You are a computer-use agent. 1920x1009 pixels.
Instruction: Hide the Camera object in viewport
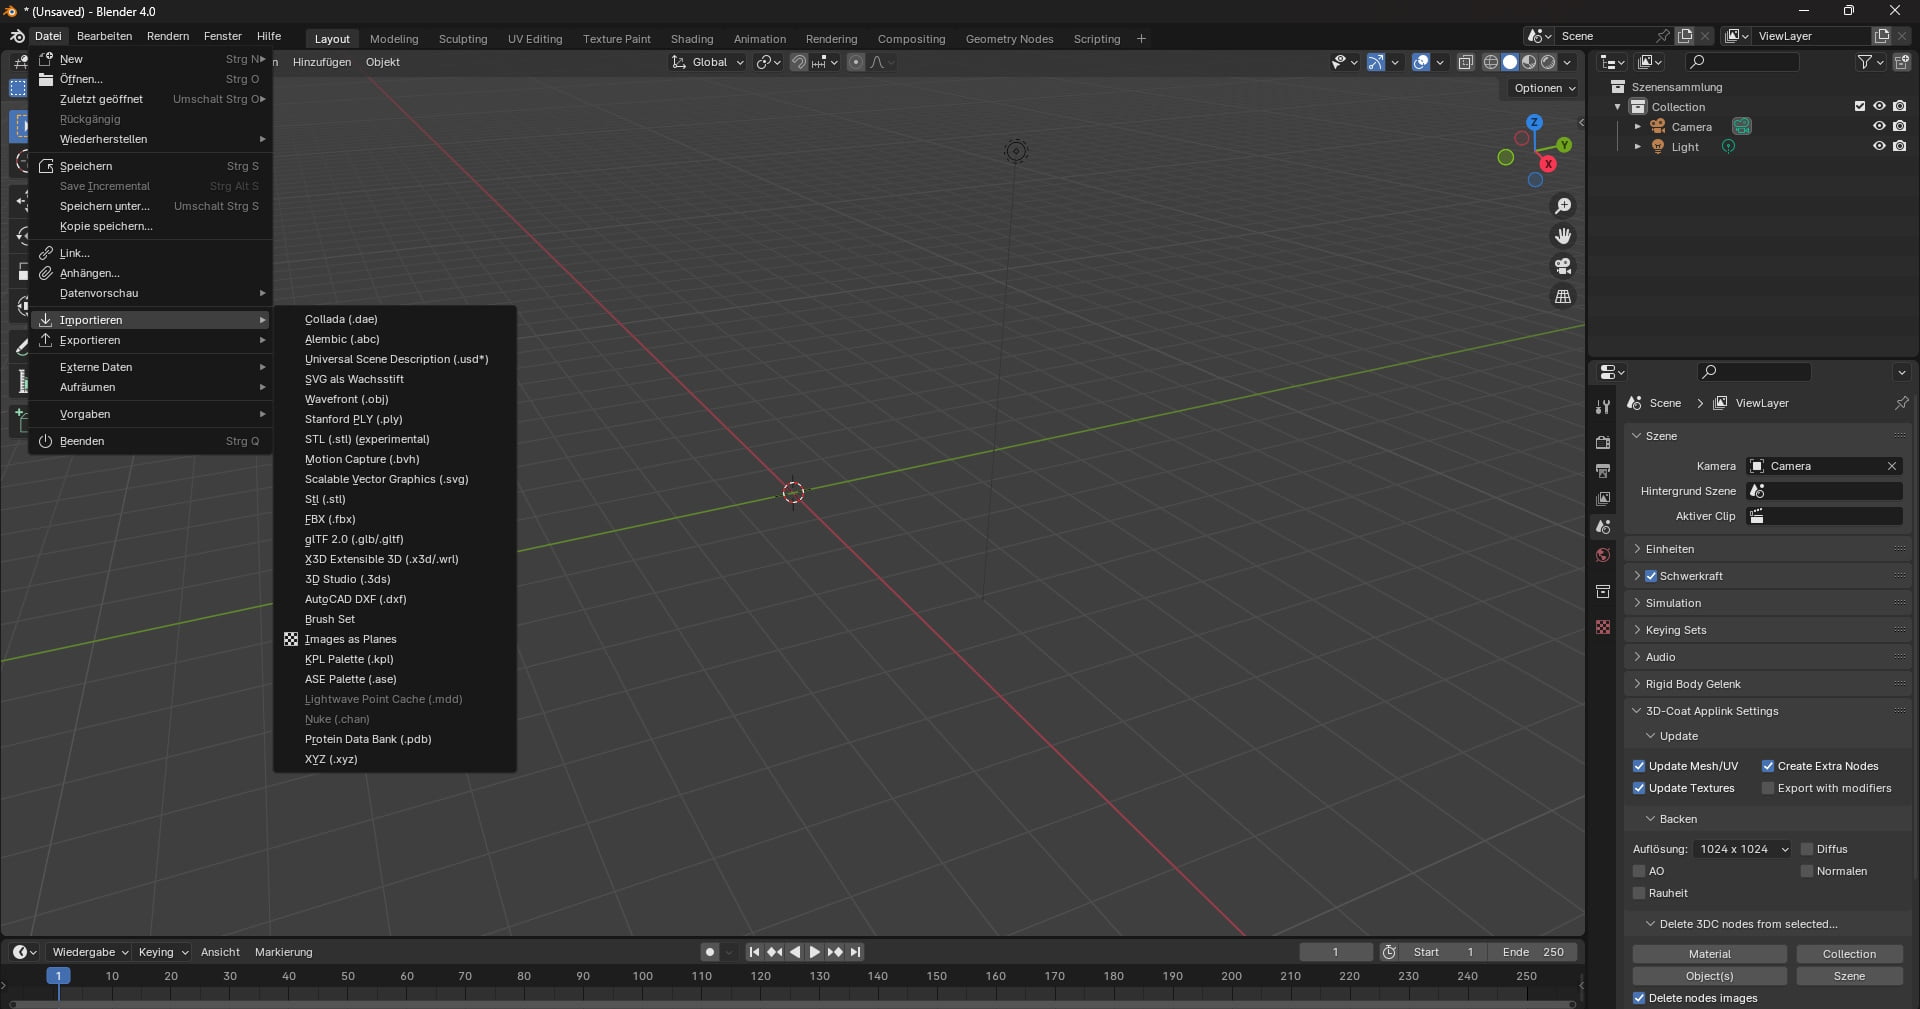pyautogui.click(x=1879, y=126)
